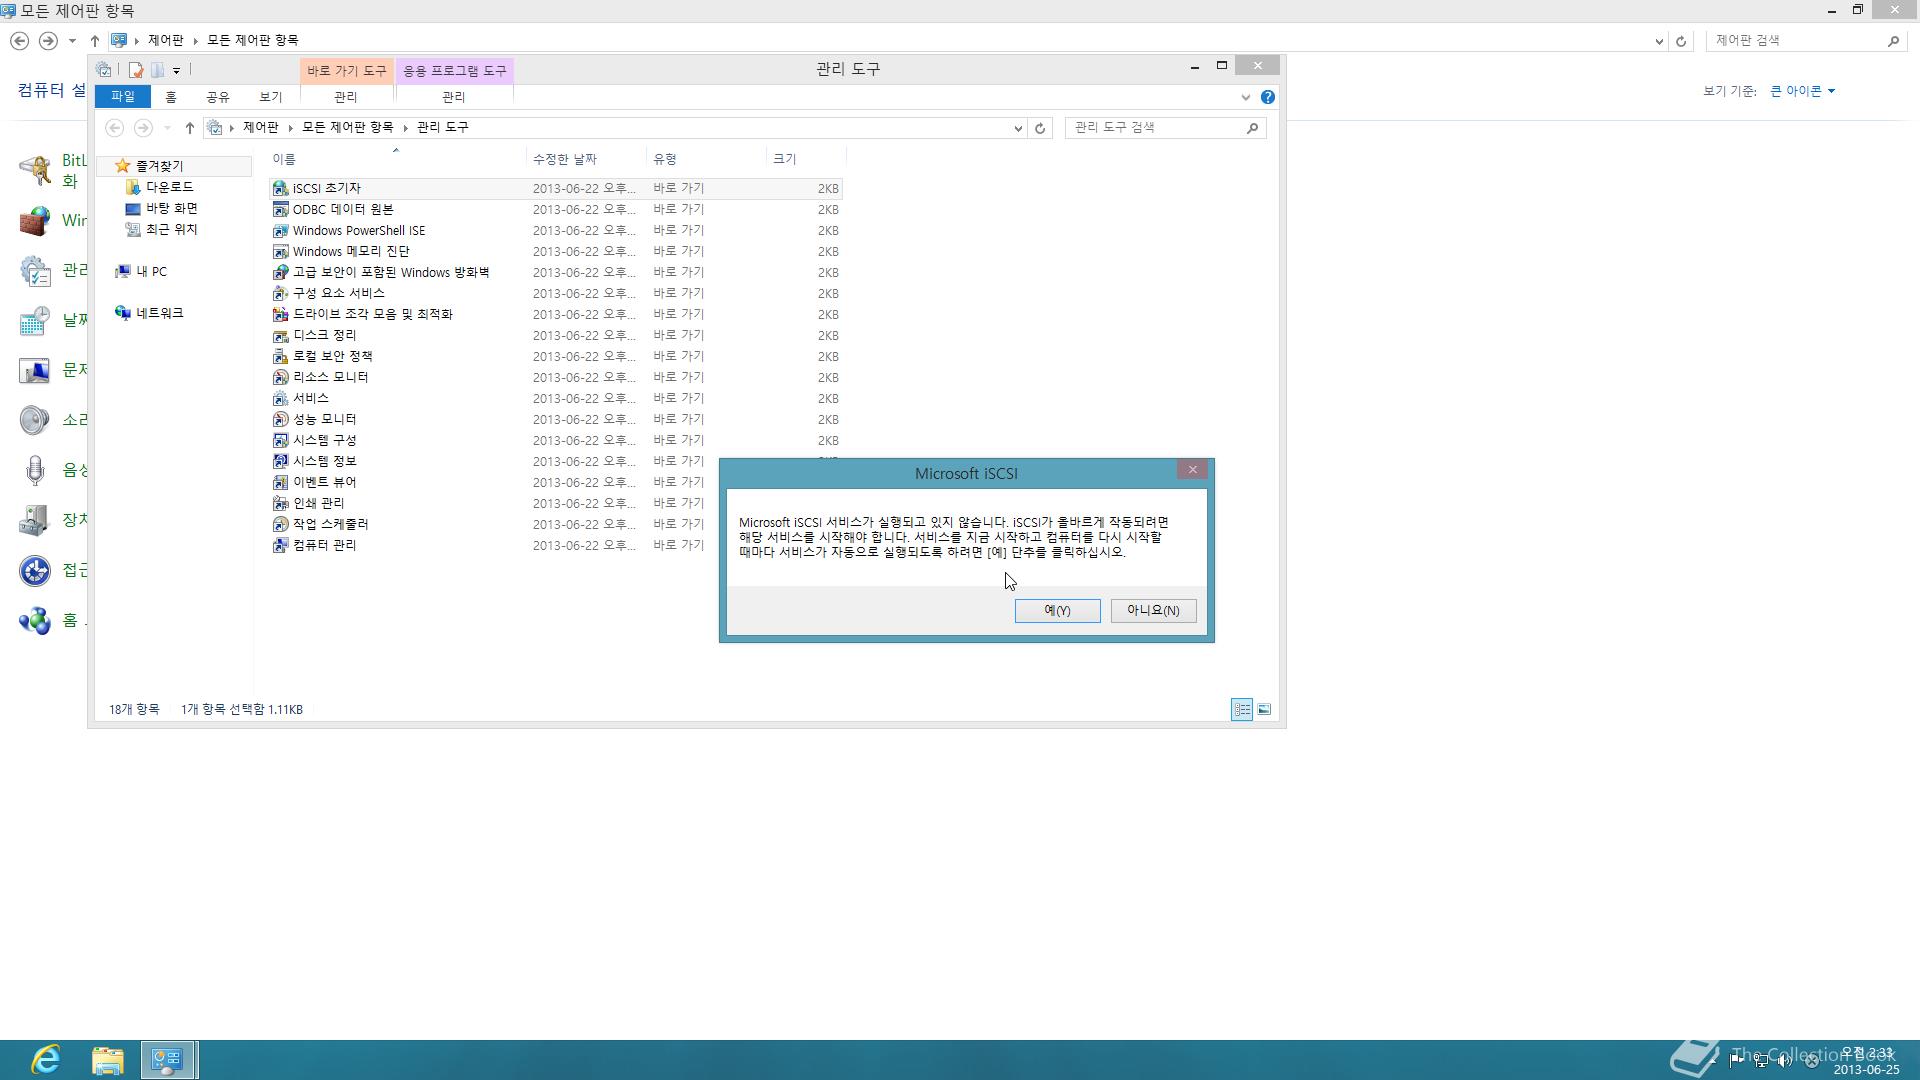Click the 성능 모니터 icon
The height and width of the screenshot is (1080, 1920).
point(280,419)
